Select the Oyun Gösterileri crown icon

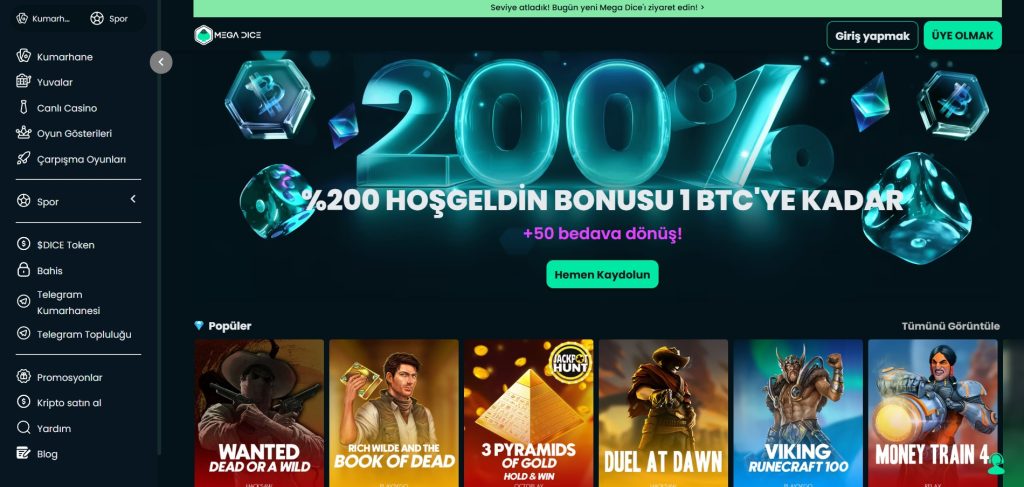click(24, 133)
